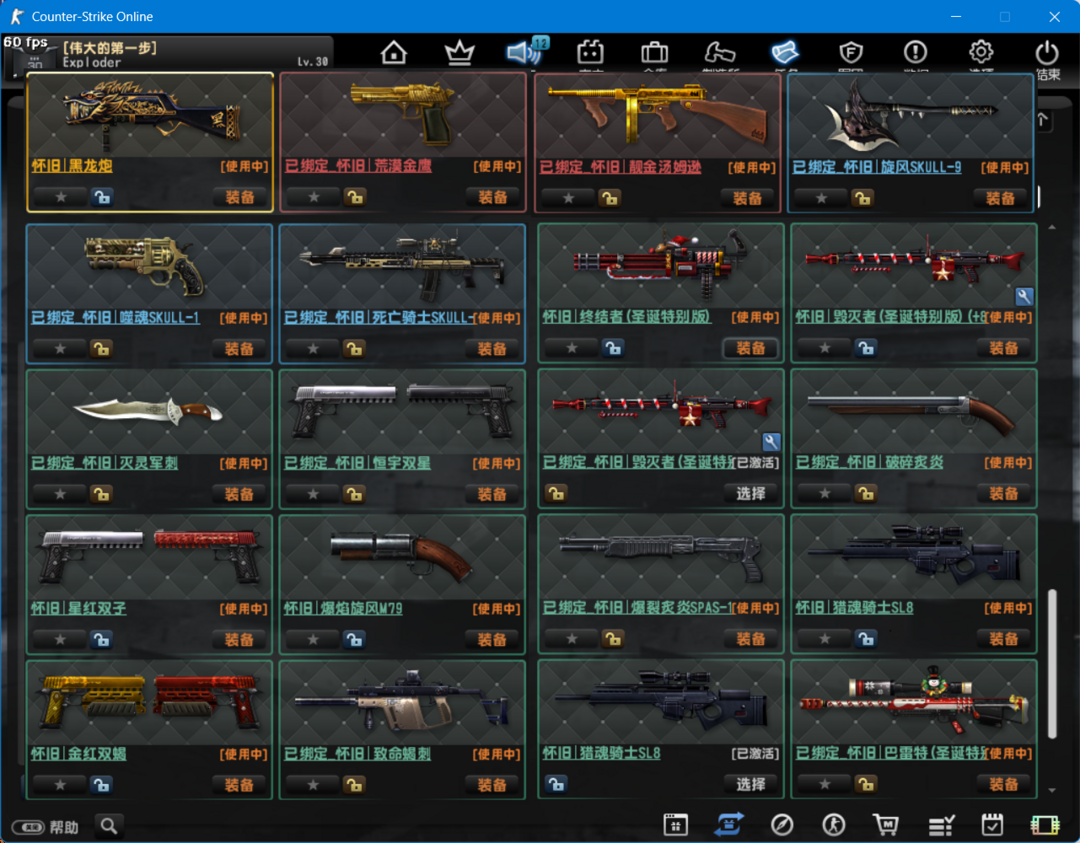Screen dimensions: 1080x843
Task: Open the 已绑定 怀旧|爆裂炙炎SPAS name link
Action: [637, 607]
